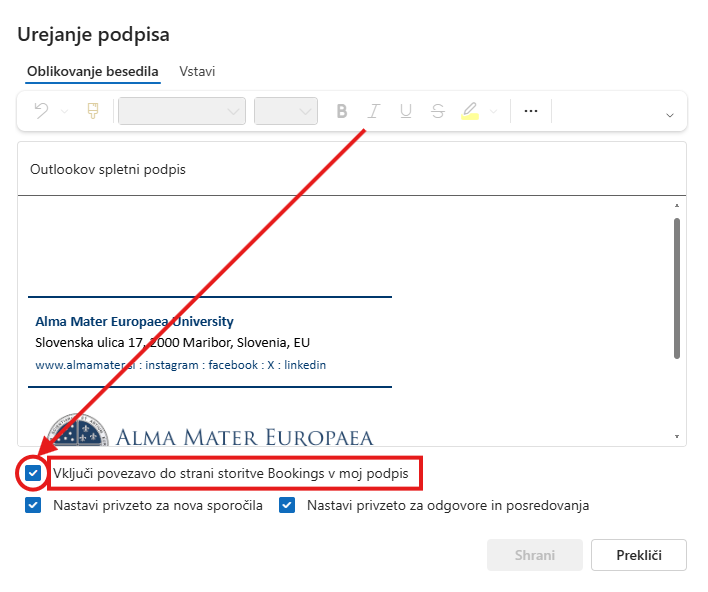
Task: Click the scrollbar up arrow in editor
Action: (676, 206)
